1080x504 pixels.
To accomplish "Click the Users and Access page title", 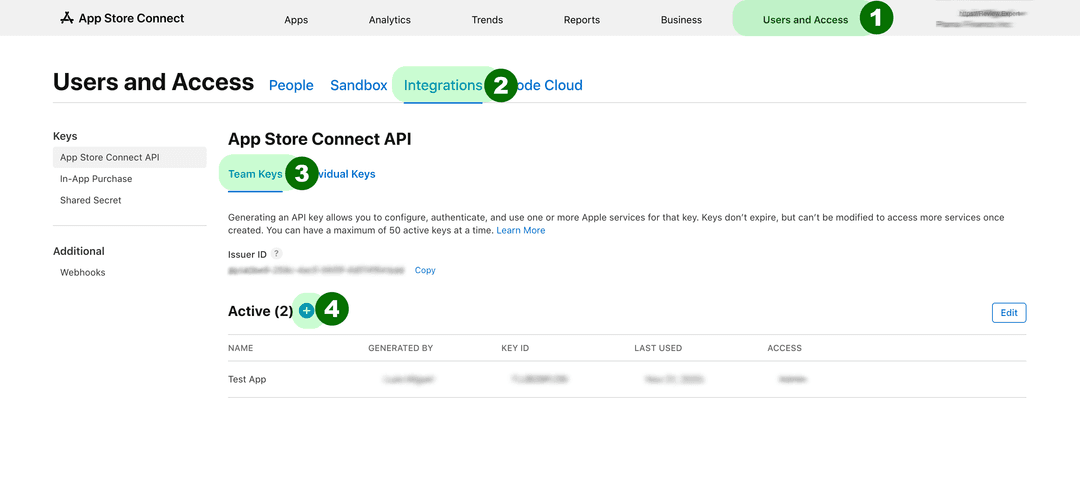I will click(154, 83).
